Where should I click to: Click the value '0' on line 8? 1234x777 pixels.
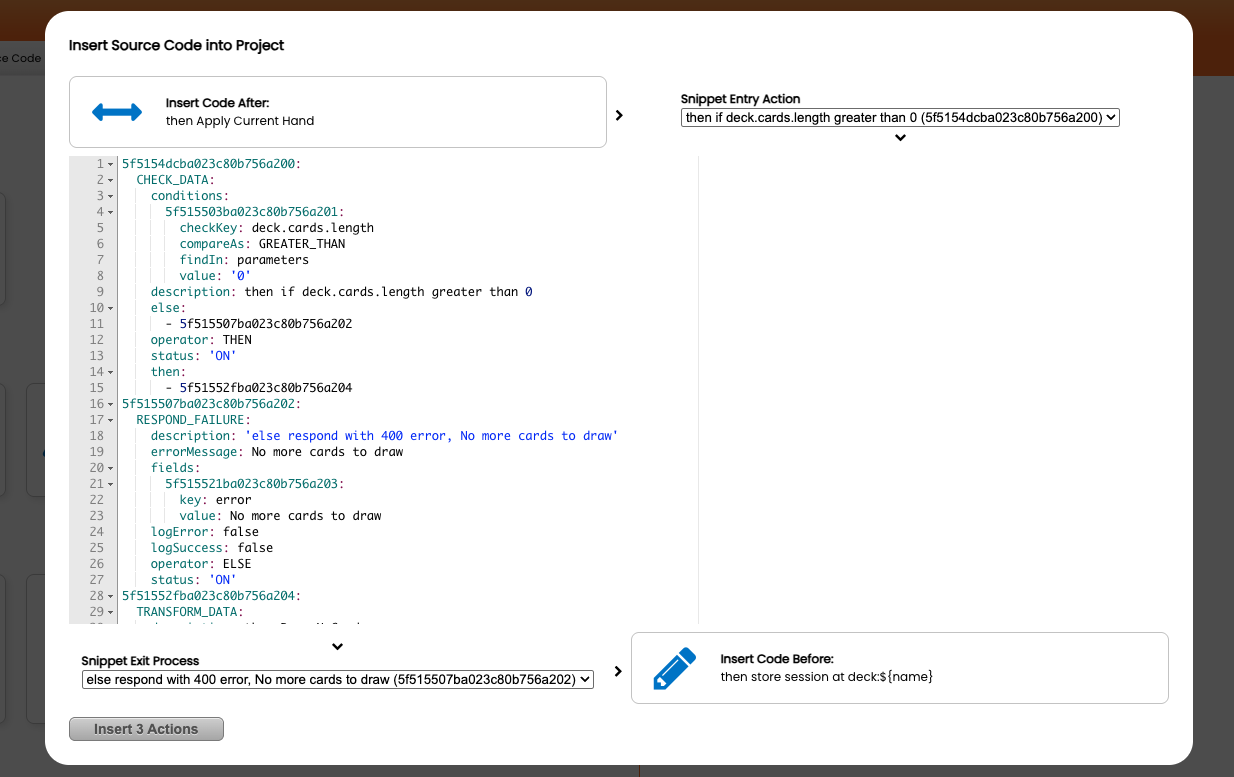[x=240, y=276]
